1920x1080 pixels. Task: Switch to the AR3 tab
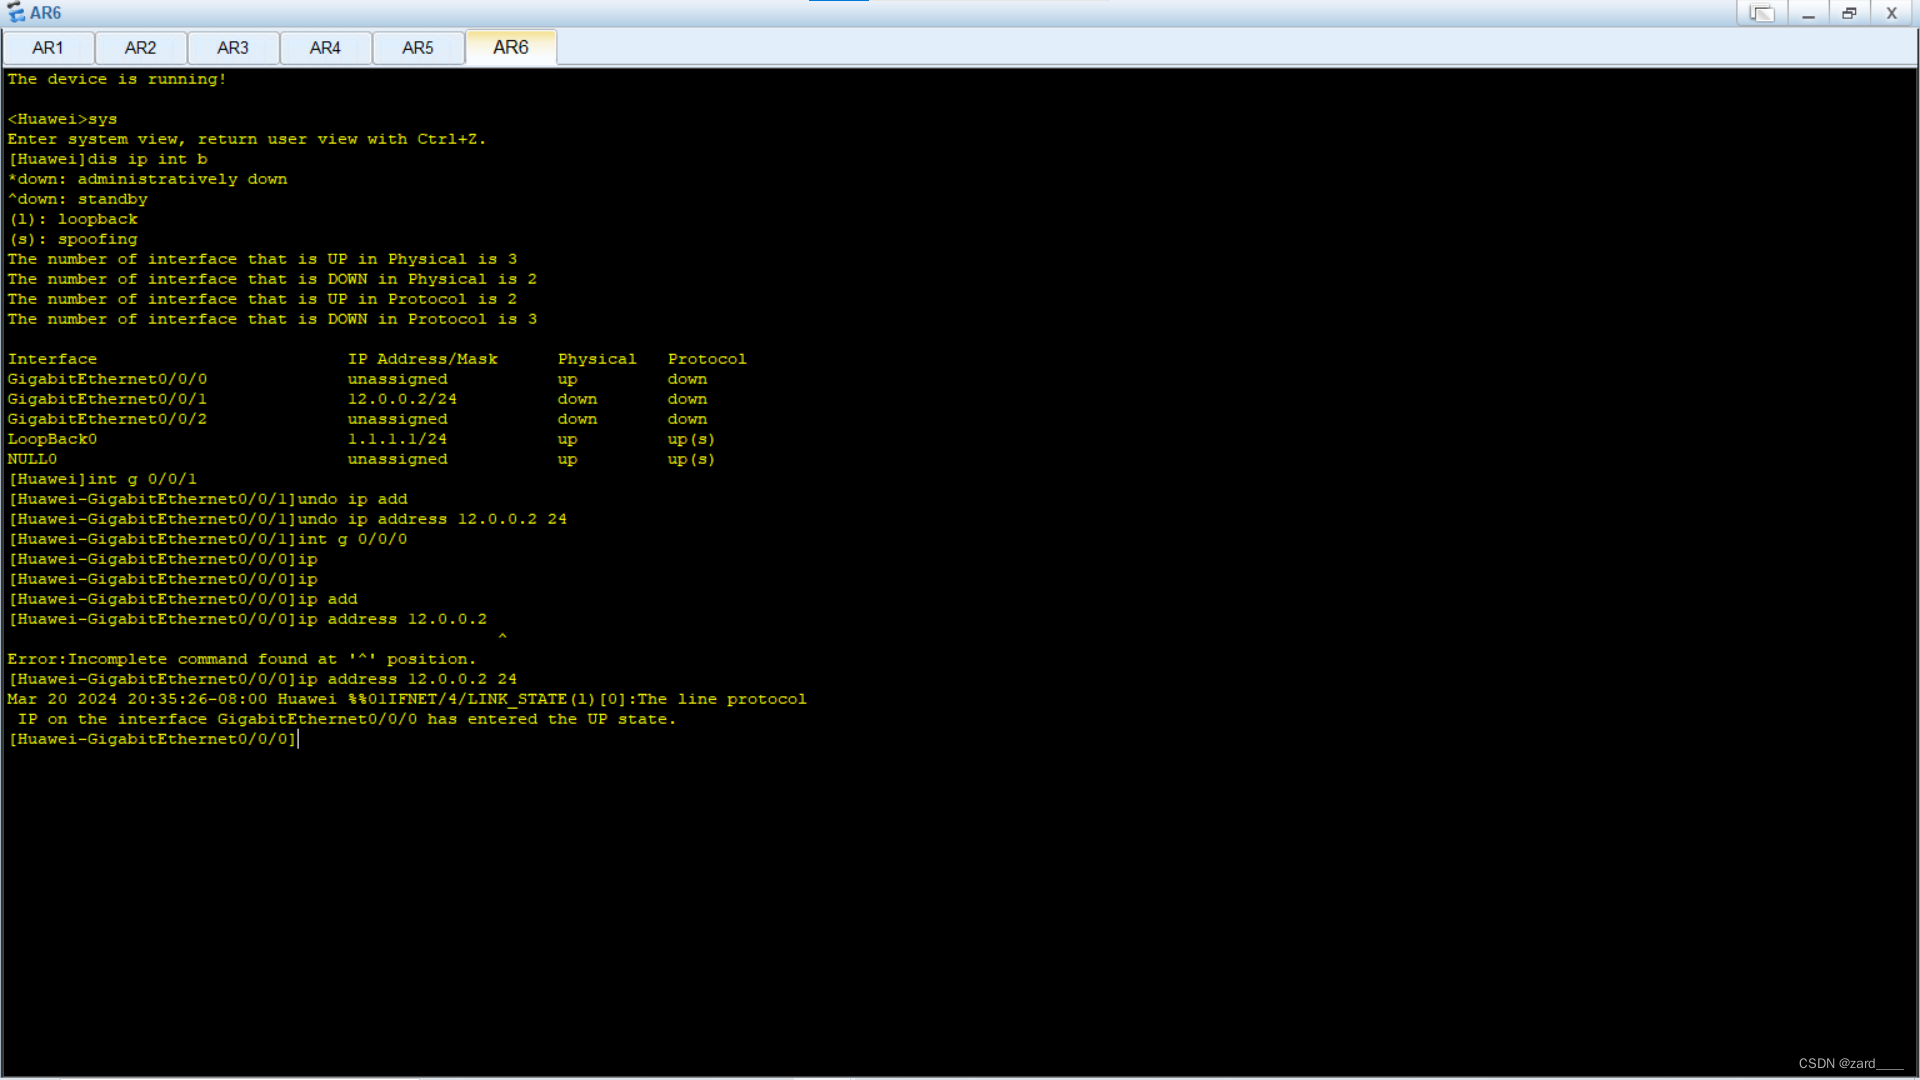click(233, 48)
